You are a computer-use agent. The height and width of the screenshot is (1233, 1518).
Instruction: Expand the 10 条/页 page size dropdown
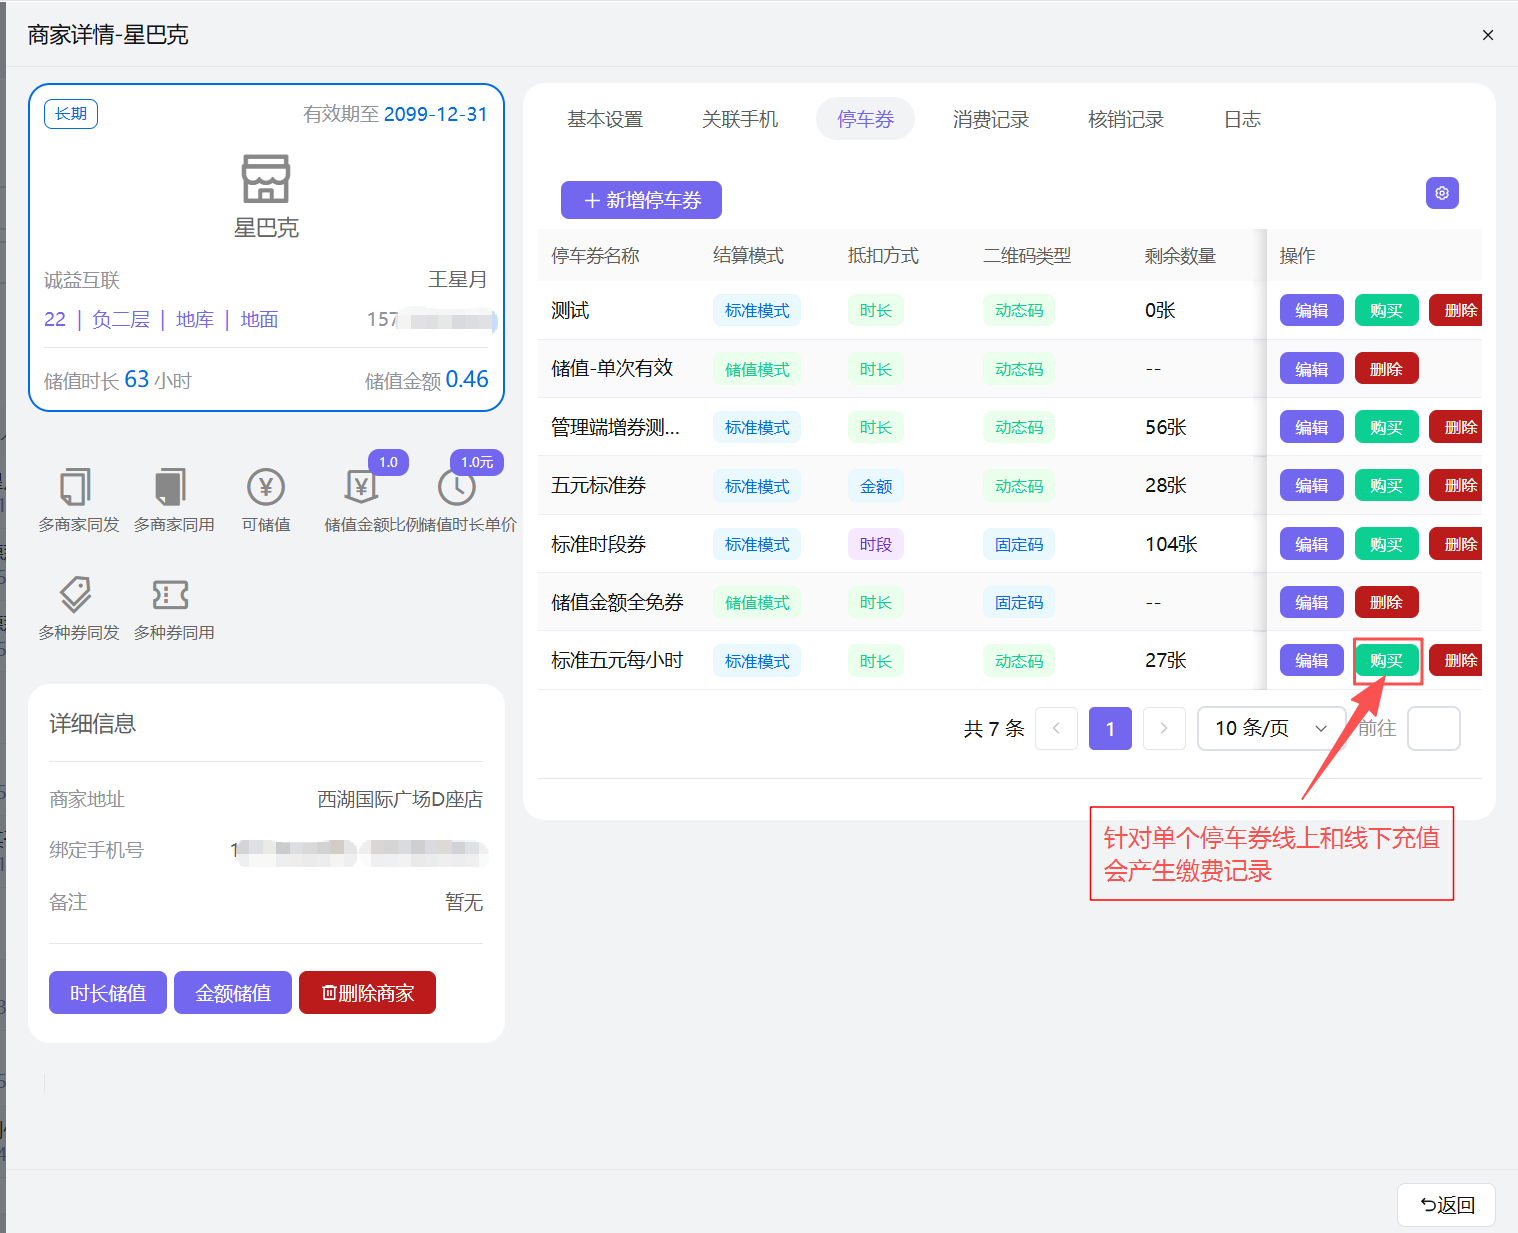(1270, 728)
